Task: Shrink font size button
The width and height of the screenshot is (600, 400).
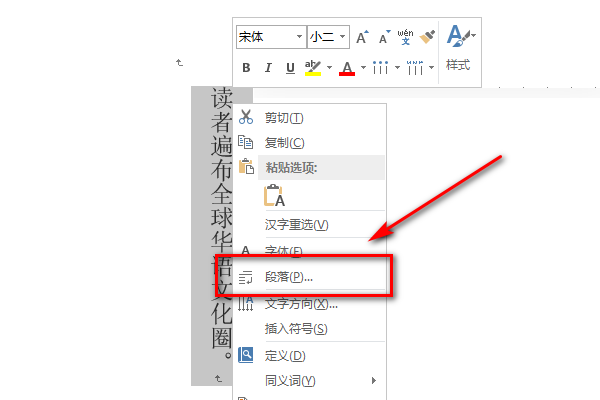Action: click(x=384, y=37)
